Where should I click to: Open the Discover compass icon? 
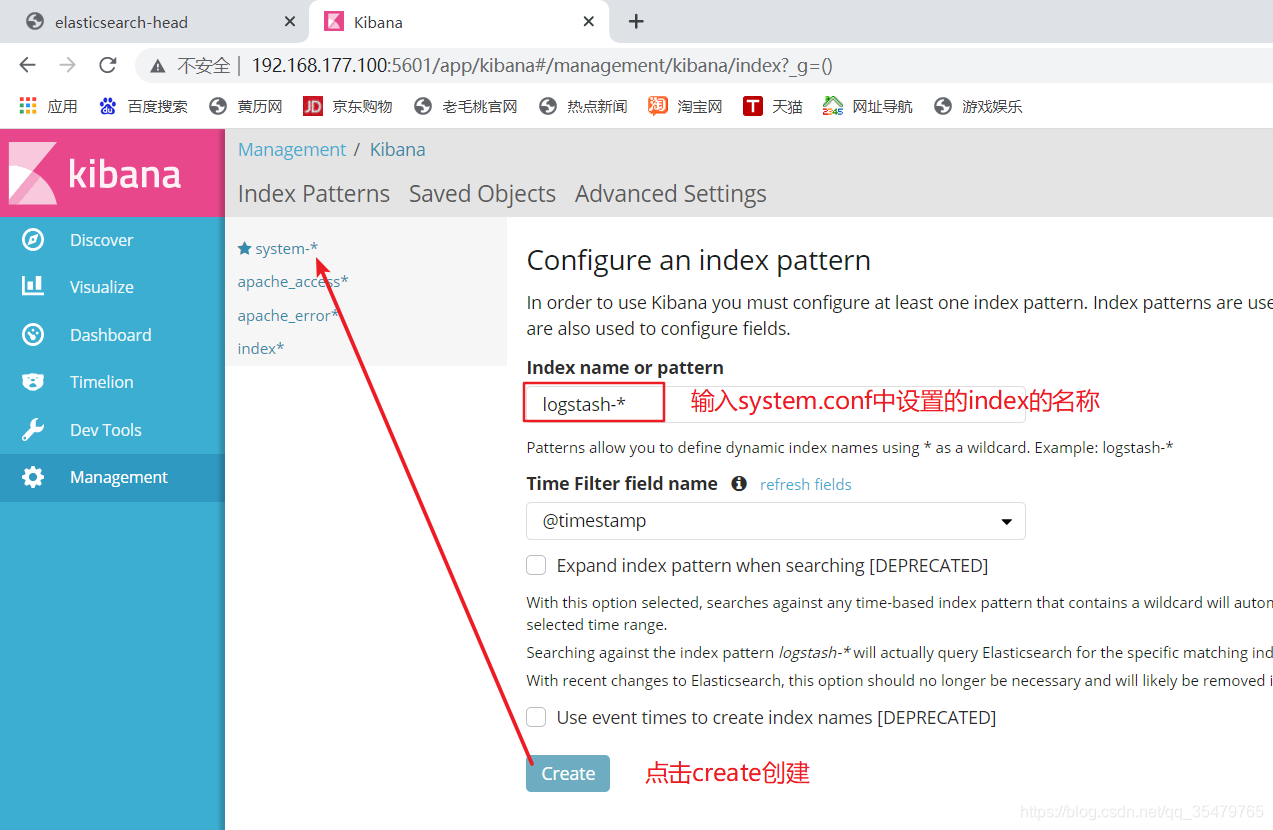click(x=33, y=240)
